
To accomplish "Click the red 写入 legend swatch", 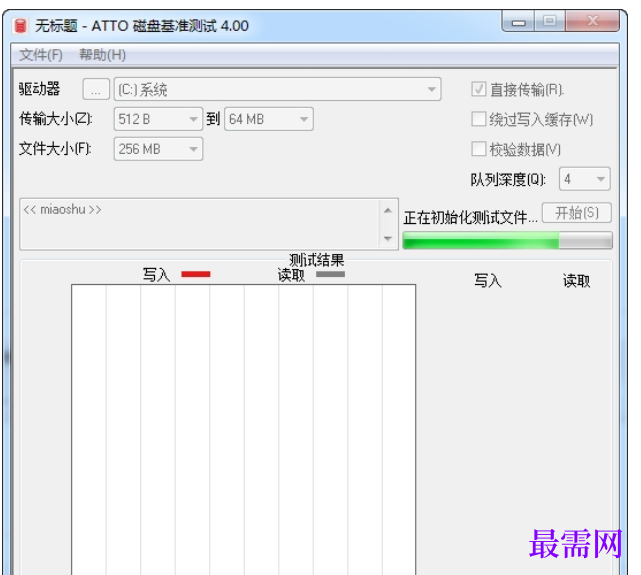I will click(x=196, y=274).
